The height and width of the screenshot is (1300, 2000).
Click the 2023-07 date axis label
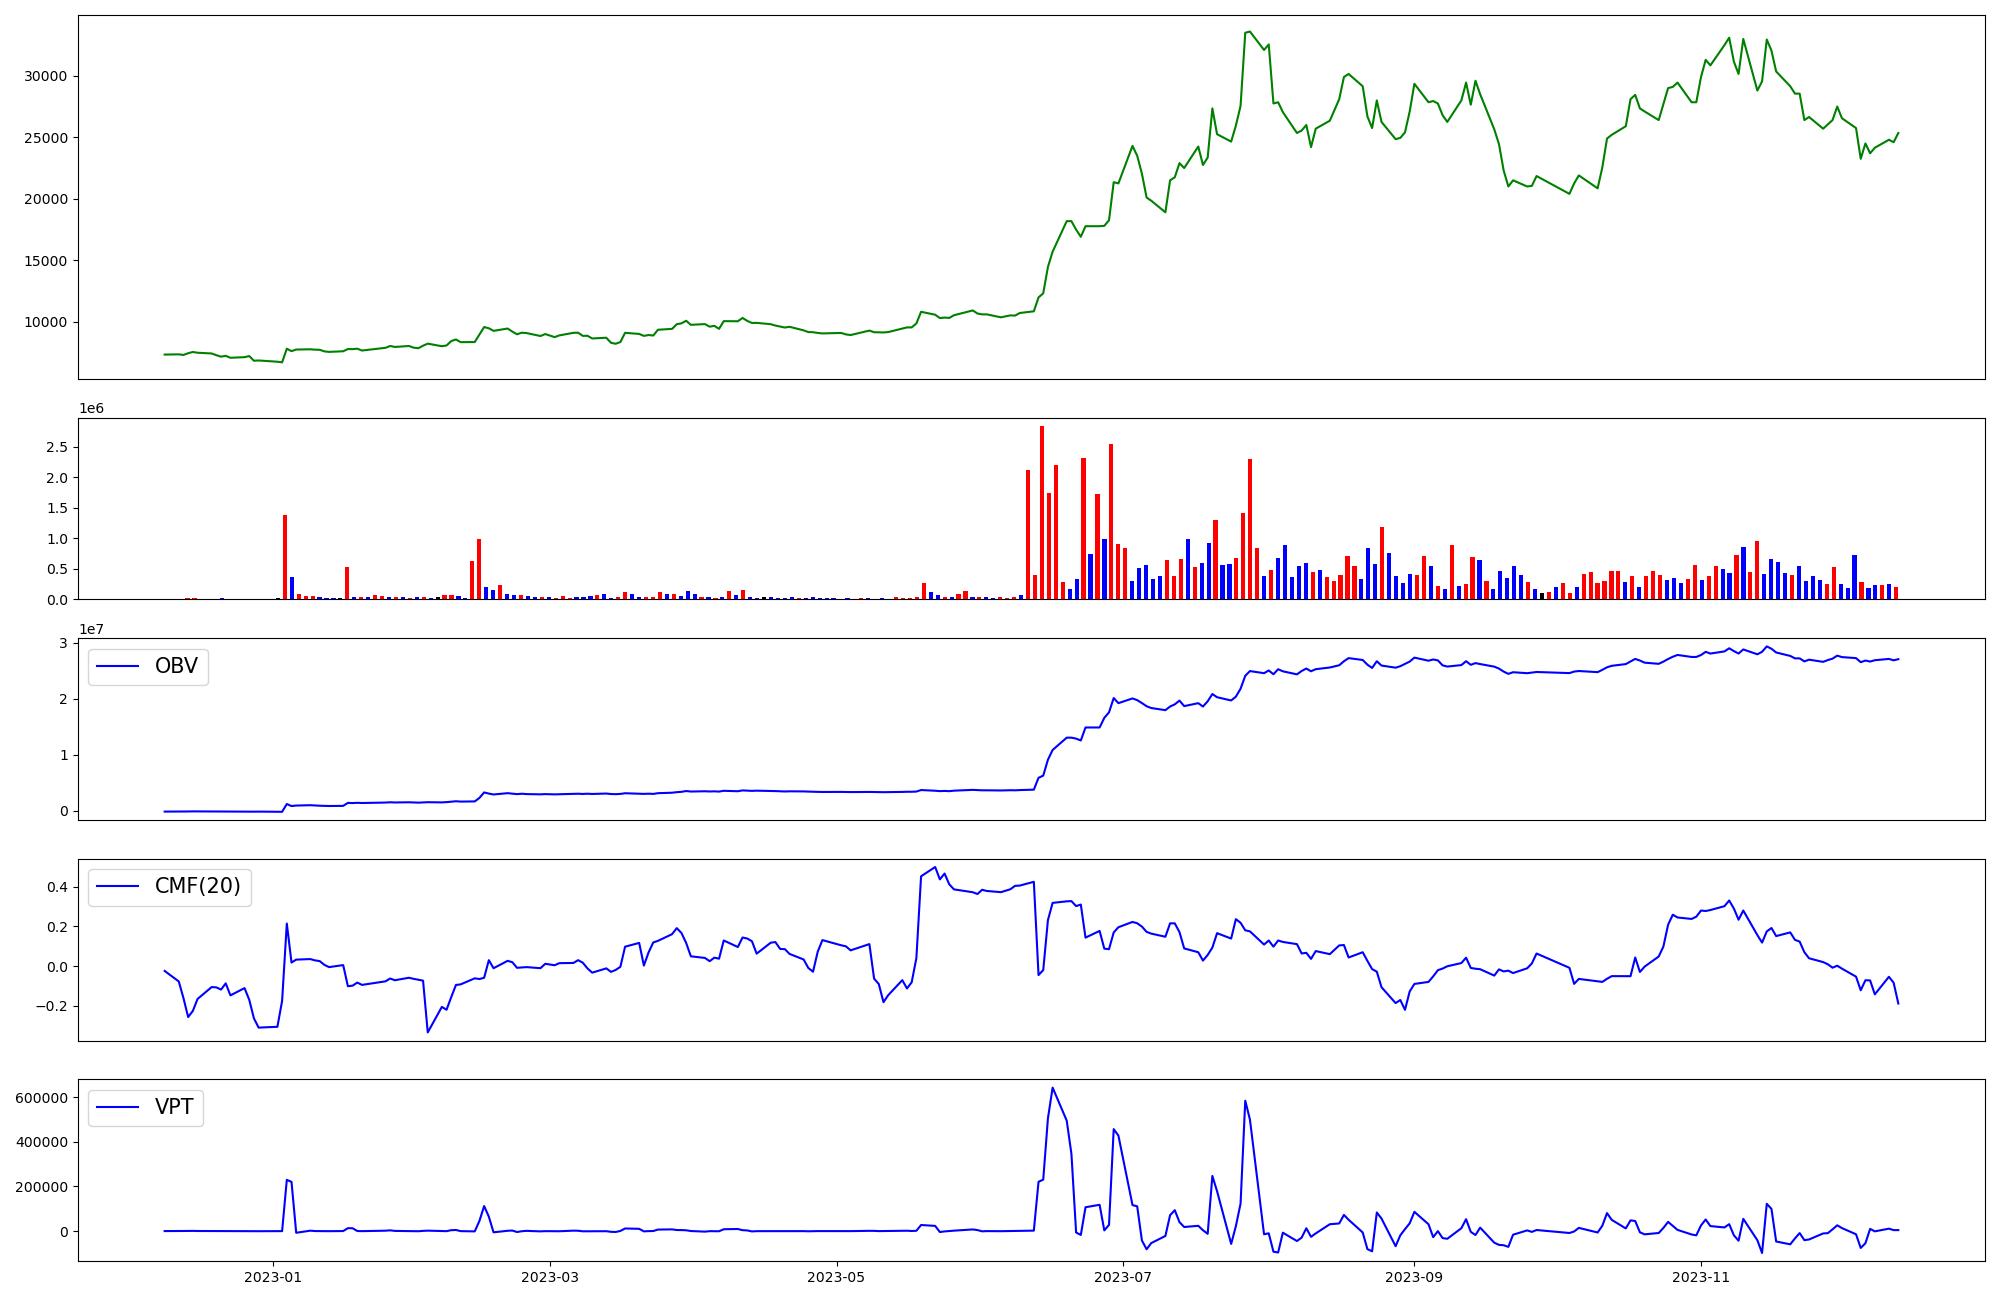coord(1123,1277)
